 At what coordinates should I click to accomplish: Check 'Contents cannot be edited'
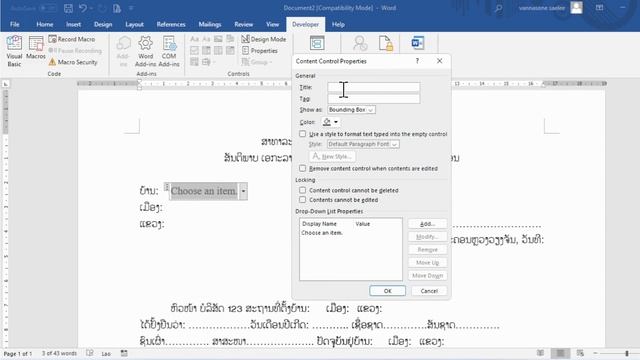tap(302, 200)
